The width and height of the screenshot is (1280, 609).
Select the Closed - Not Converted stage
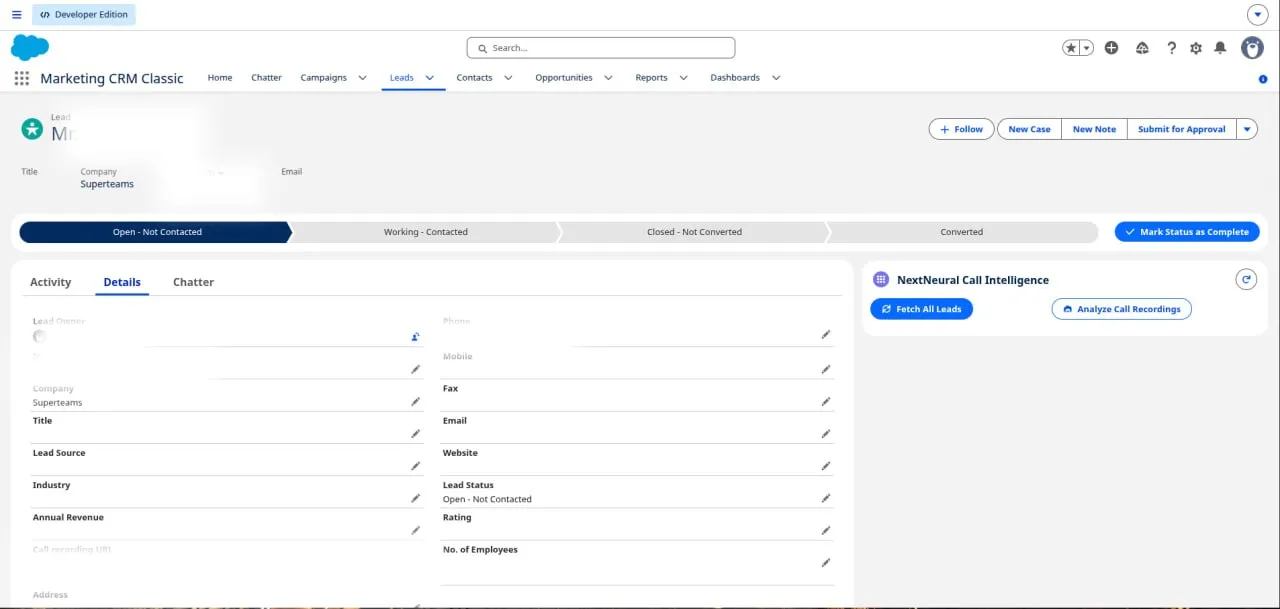click(x=694, y=232)
